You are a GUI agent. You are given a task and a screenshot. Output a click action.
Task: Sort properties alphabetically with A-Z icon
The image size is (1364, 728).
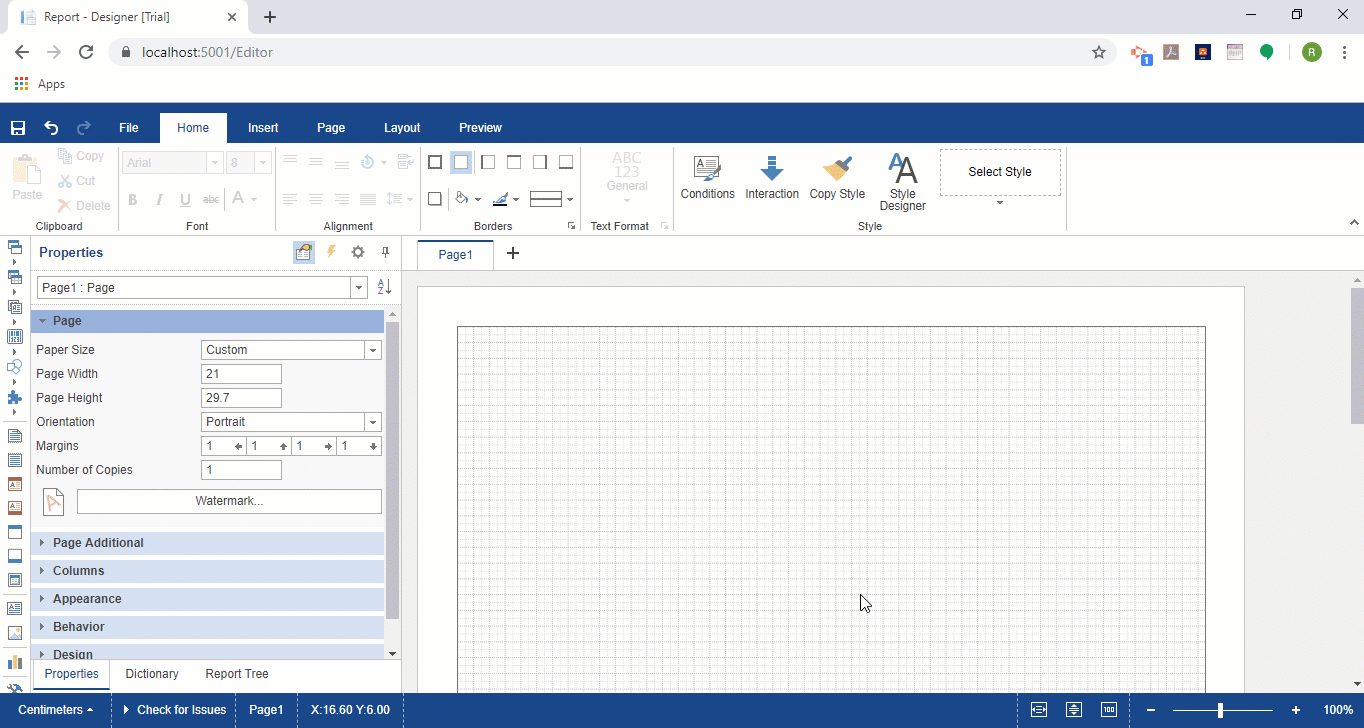tap(384, 288)
